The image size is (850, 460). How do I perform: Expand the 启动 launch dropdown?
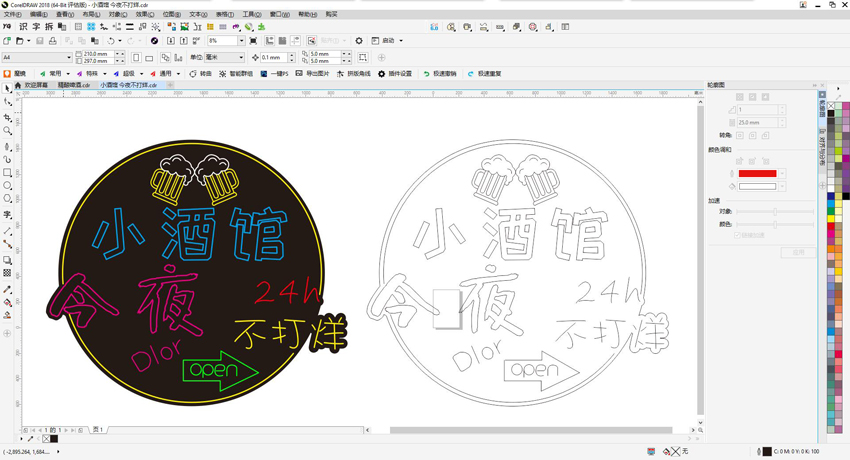(x=401, y=41)
